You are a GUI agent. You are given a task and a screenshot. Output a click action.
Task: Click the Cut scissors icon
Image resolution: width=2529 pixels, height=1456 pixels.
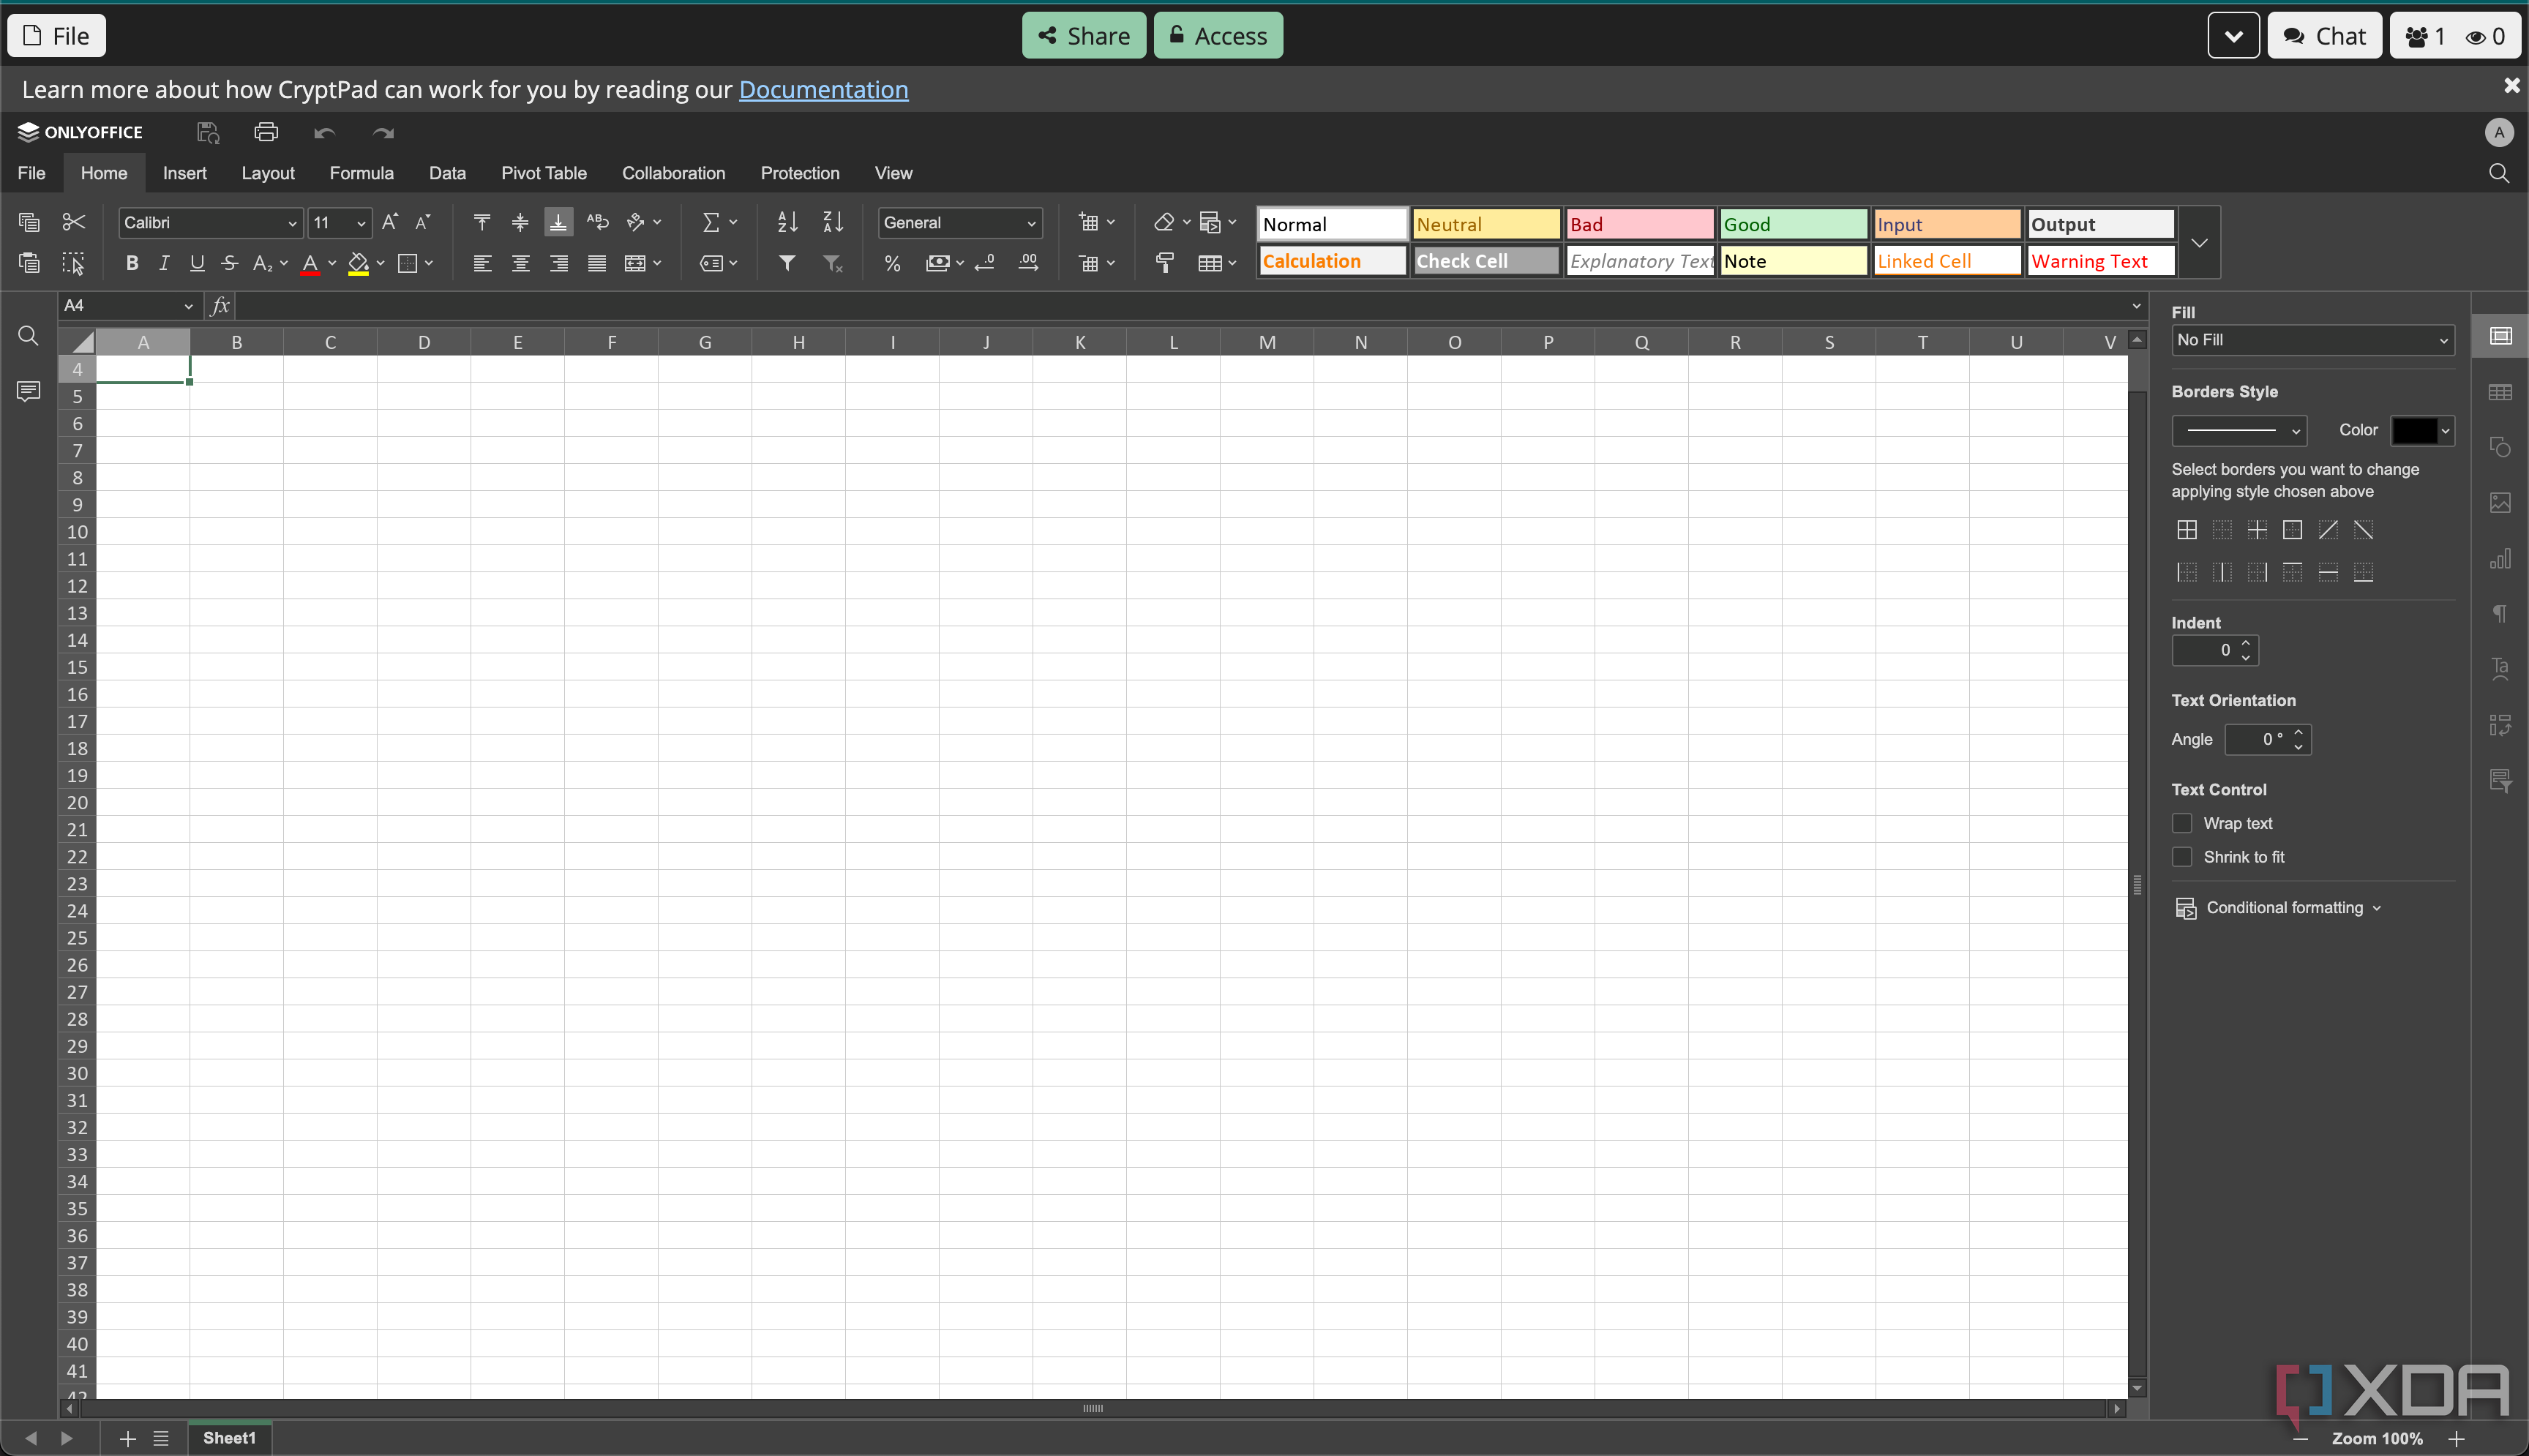pos(74,222)
